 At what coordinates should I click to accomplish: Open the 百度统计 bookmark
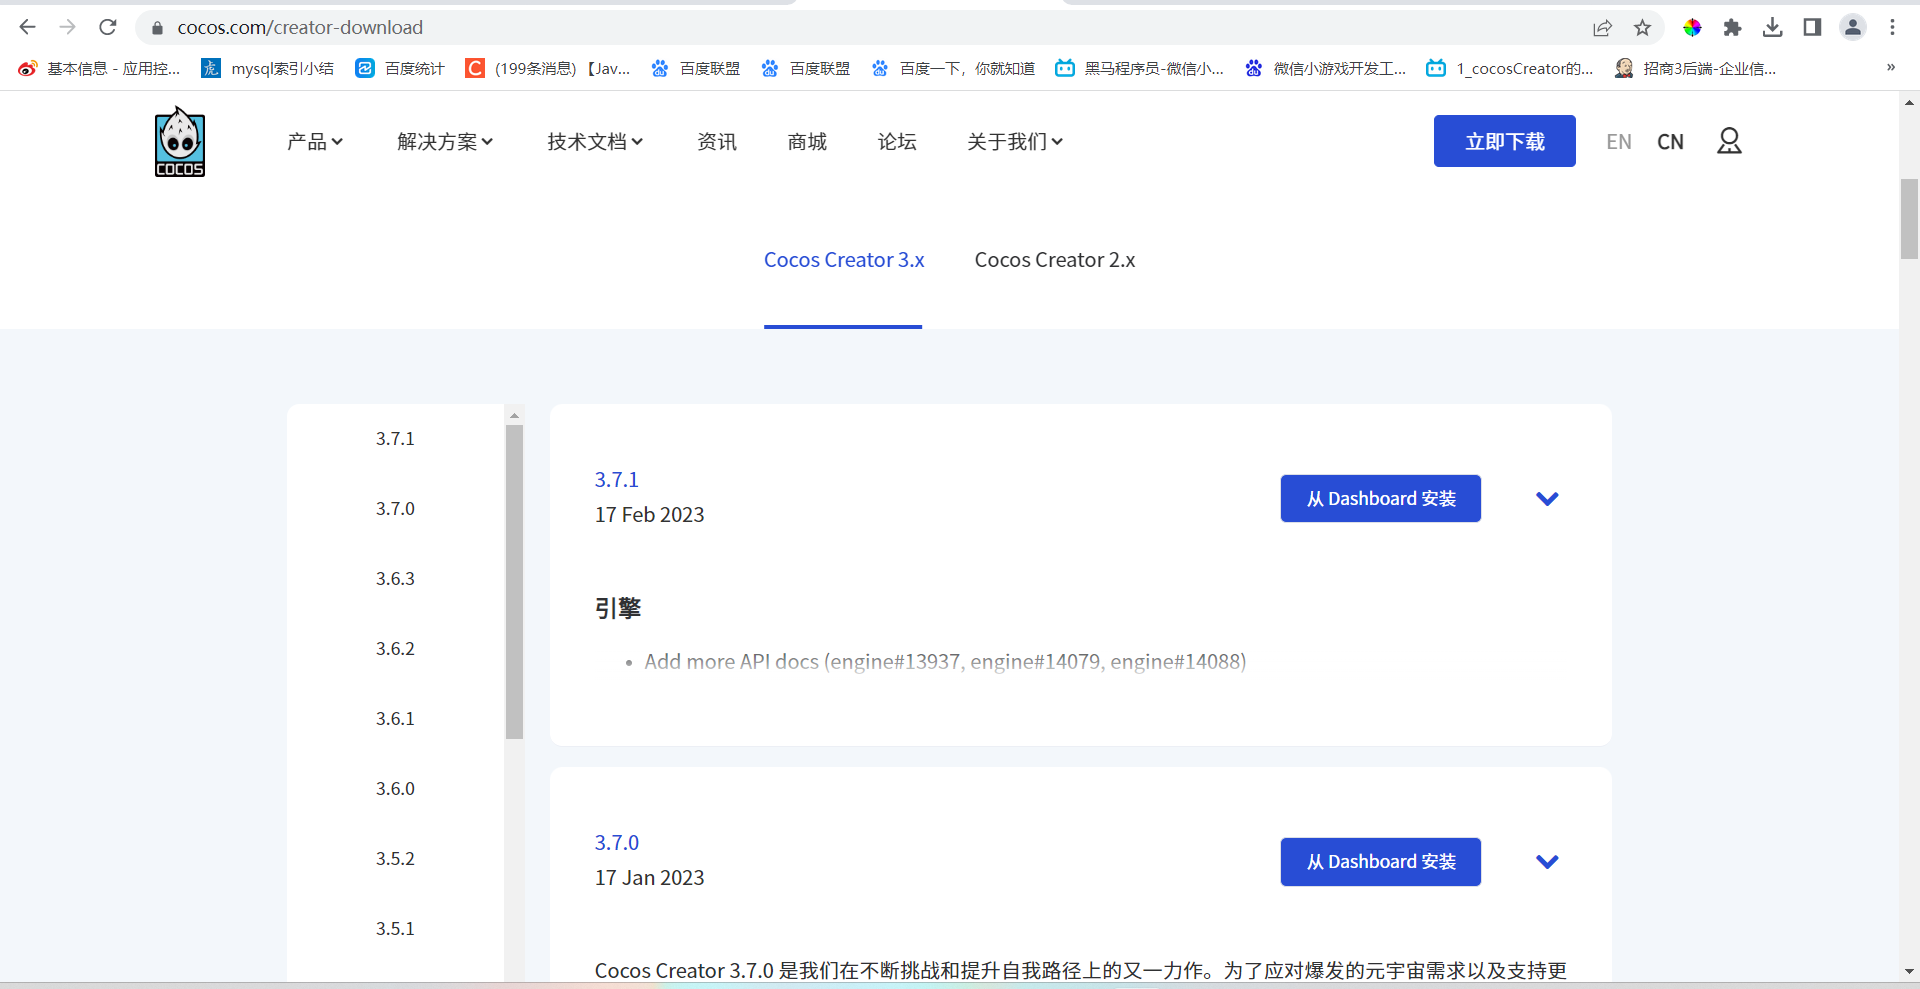[400, 68]
